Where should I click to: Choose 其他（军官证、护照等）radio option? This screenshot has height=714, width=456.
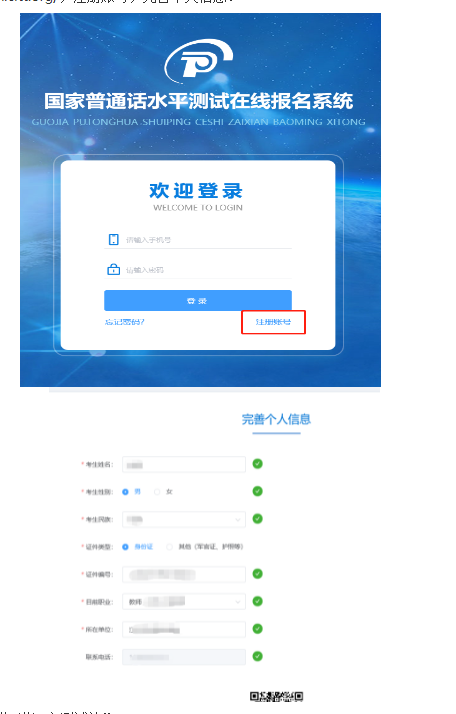tap(169, 547)
